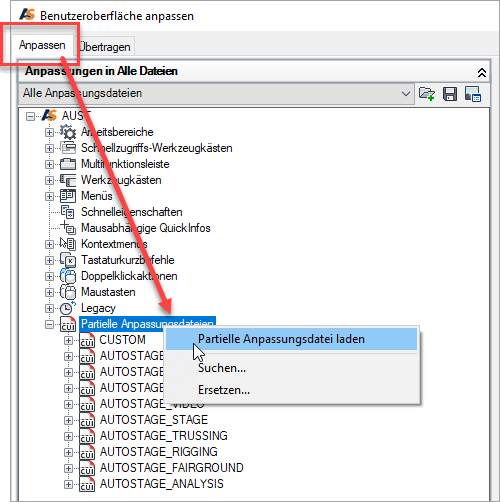Viewport: 500px width, 502px height.
Task: Open the Alle Anpassungsdateien dropdown
Action: coord(216,93)
